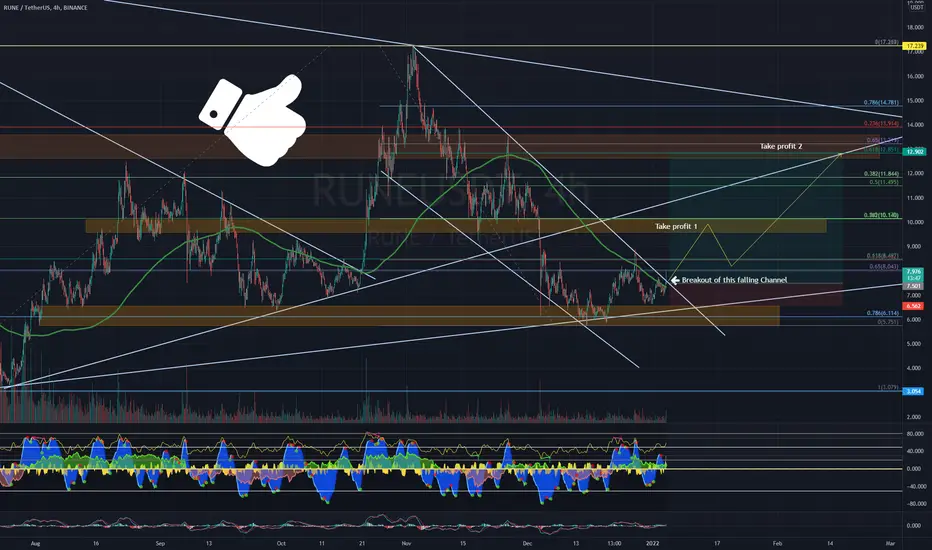Select Fibonacci level label 0.382(11.844)

[881, 174]
